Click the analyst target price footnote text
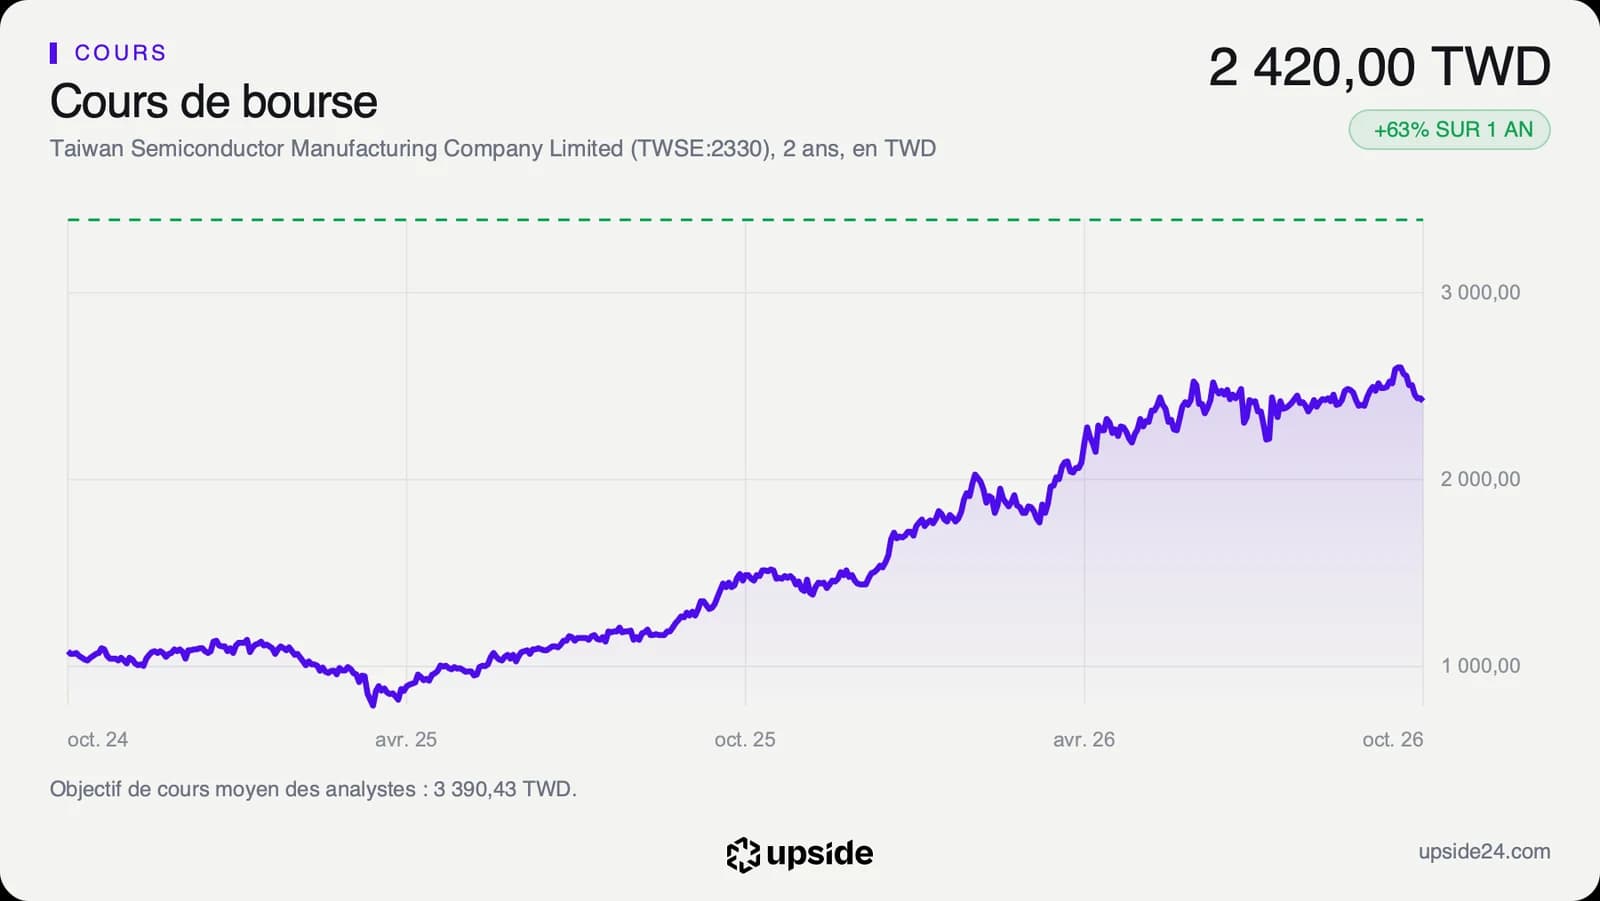 313,789
